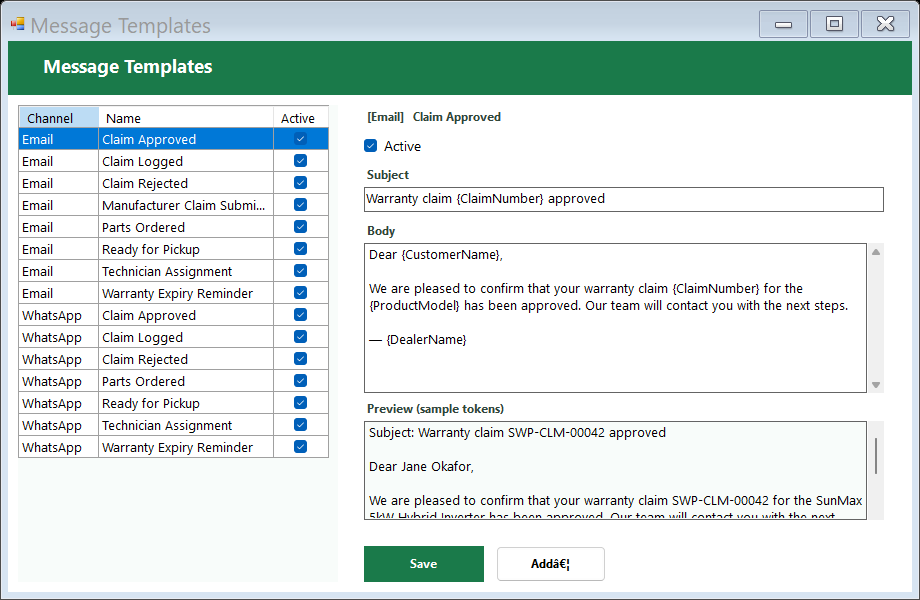Toggle Active for Email Technician Assignment row
This screenshot has width=920, height=600.
(x=300, y=271)
